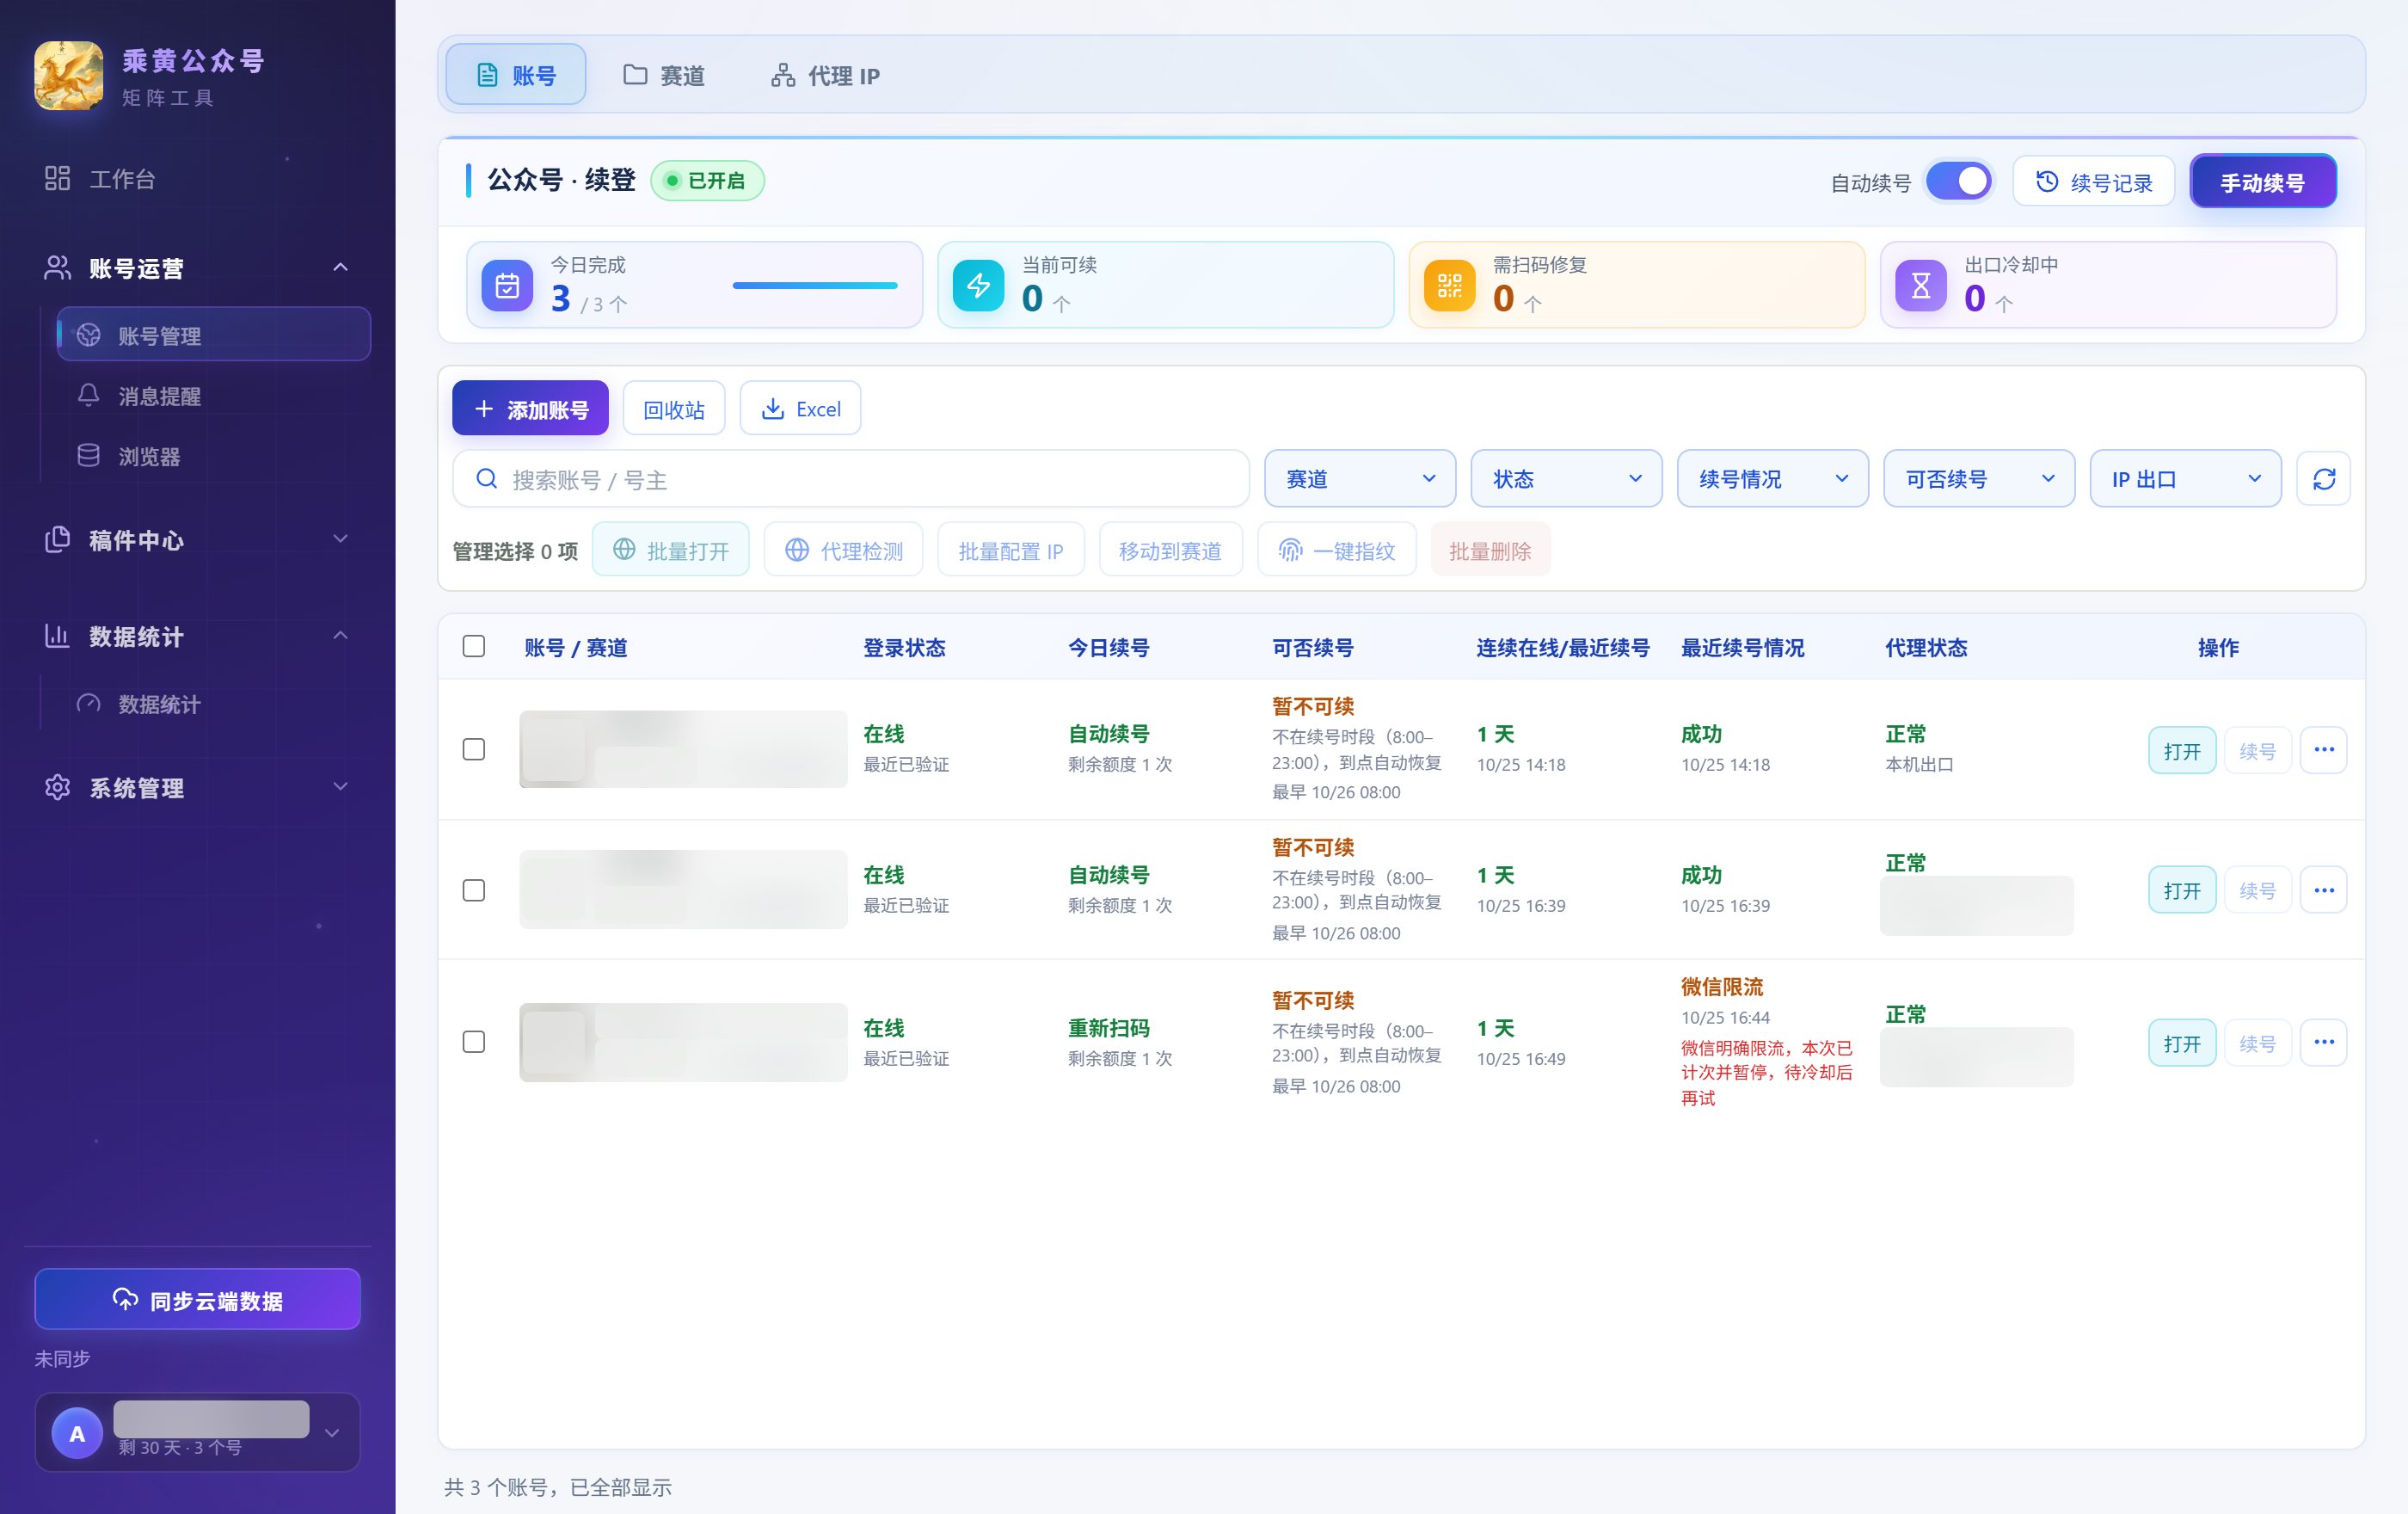Image resolution: width=2408 pixels, height=1514 pixels.
Task: Open more actions for the 10/25 16:39 row
Action: pyautogui.click(x=2324, y=890)
